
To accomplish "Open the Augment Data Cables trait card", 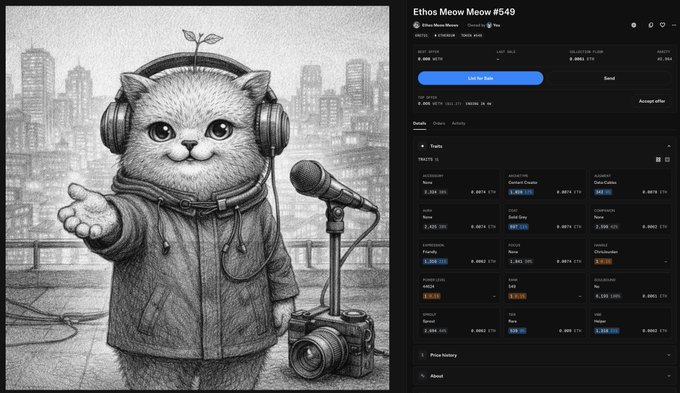I will click(631, 184).
